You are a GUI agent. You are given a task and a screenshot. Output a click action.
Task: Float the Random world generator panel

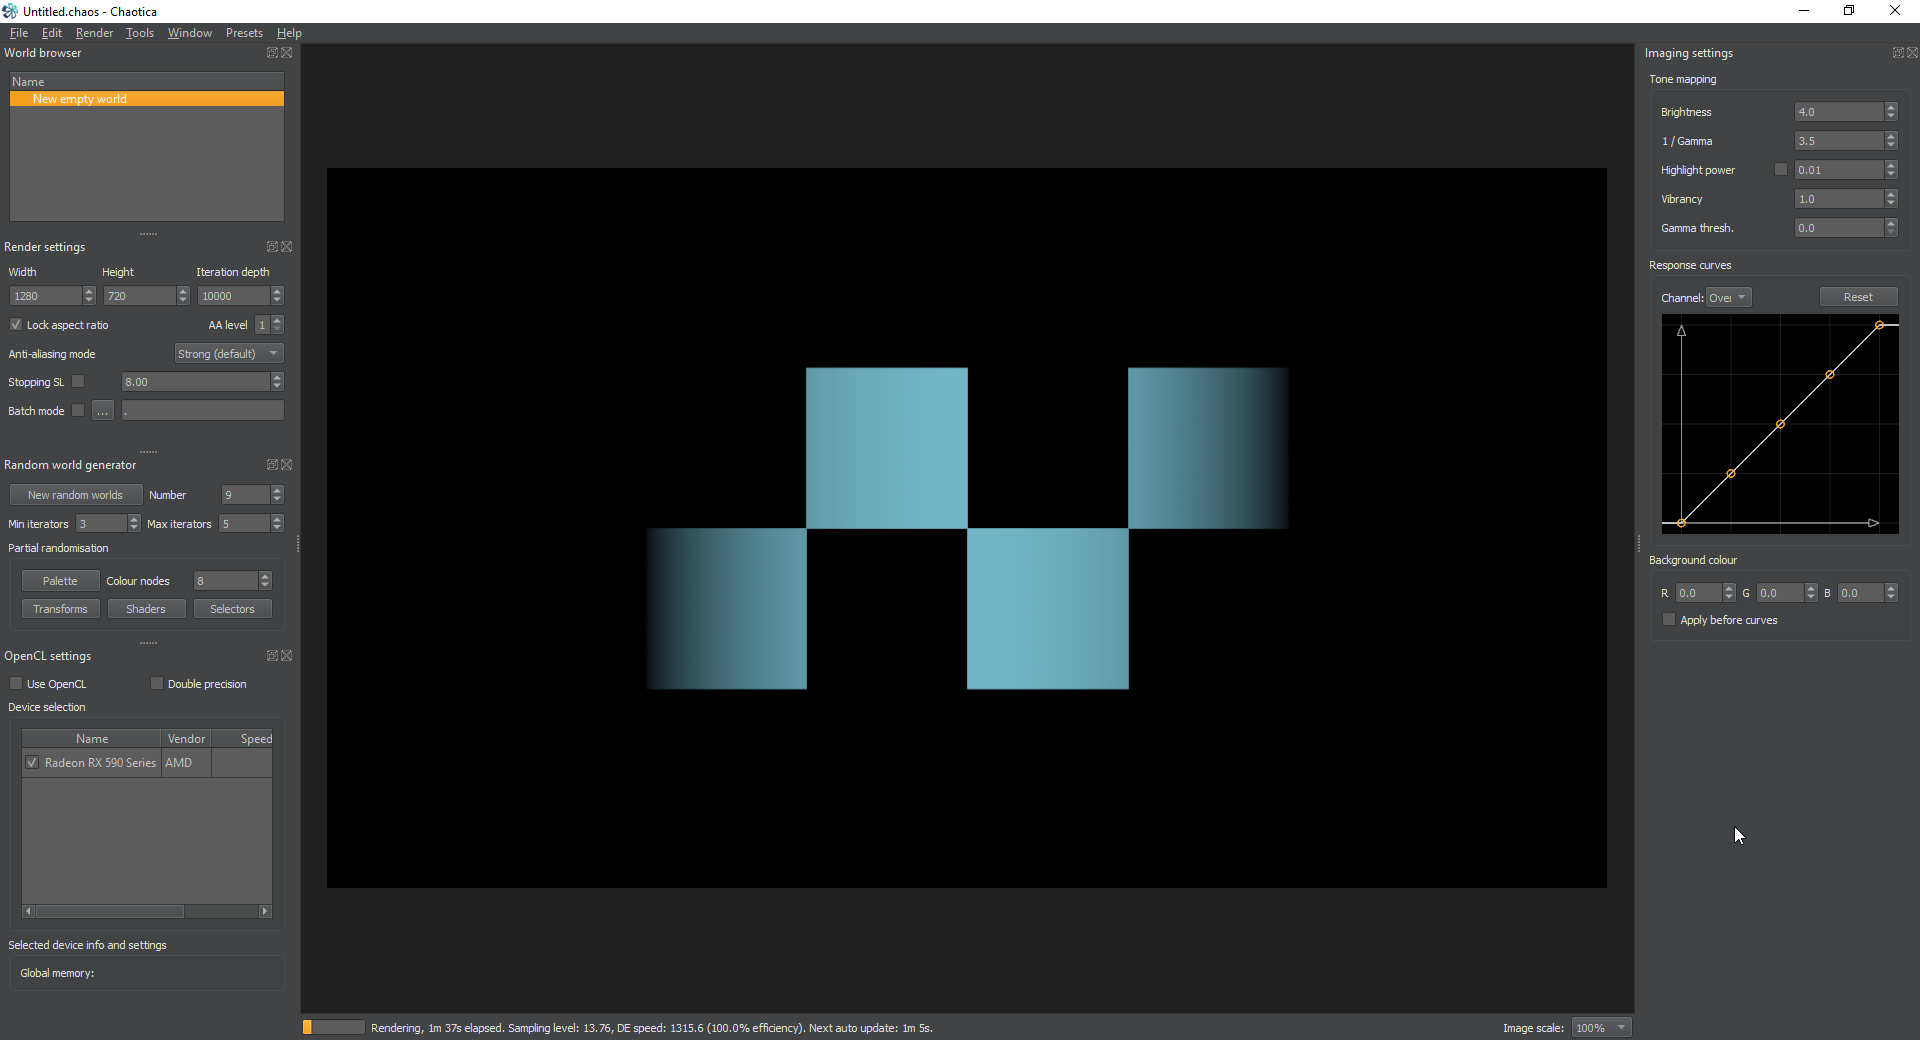272,465
